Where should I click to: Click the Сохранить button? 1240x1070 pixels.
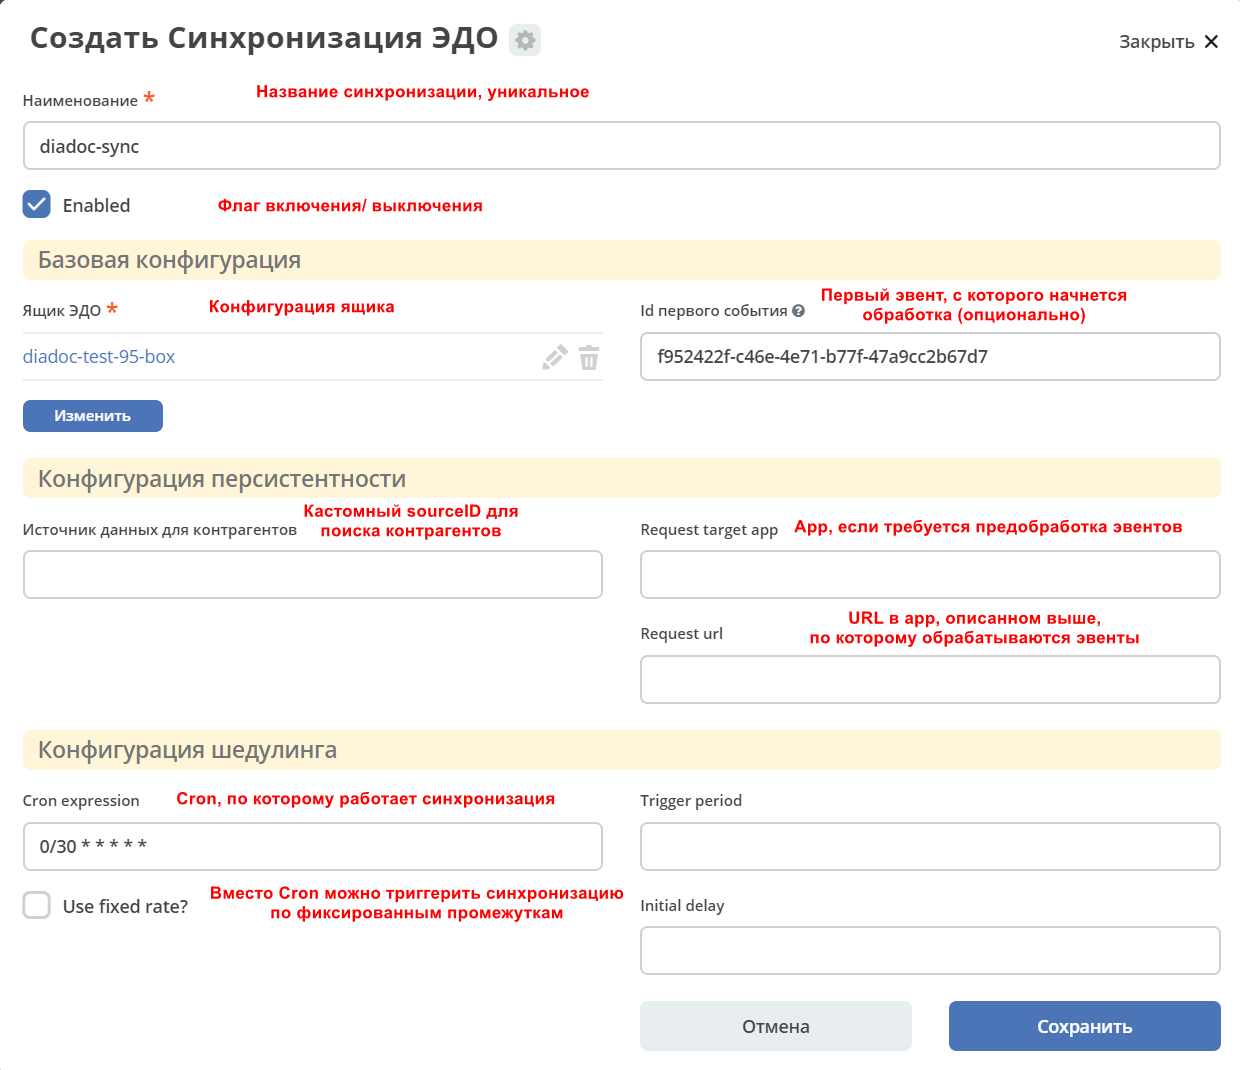[x=1085, y=1026]
